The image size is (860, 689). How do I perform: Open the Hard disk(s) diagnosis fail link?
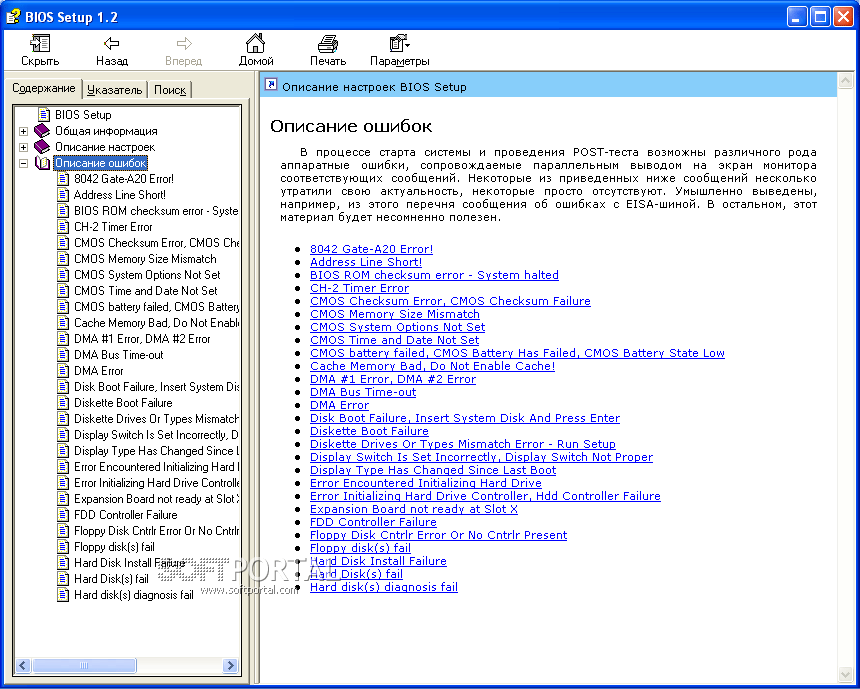coord(384,587)
